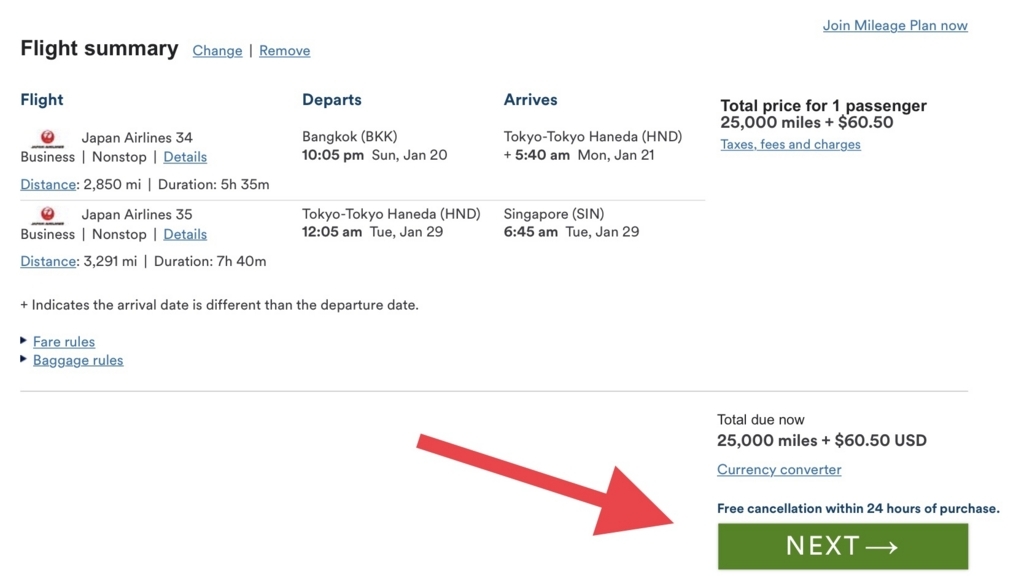
Task: Expand the Fare rules section
Action: [64, 342]
